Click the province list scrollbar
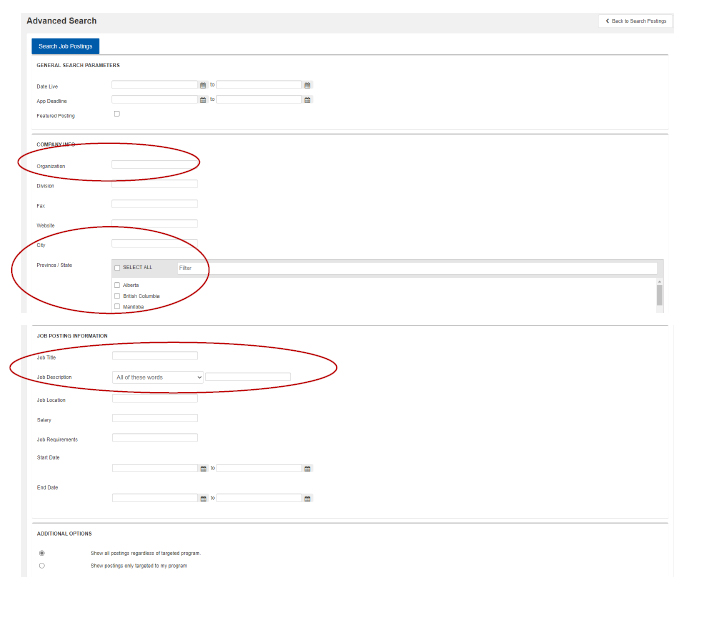Viewport: 707px width, 618px height. pyautogui.click(x=659, y=293)
